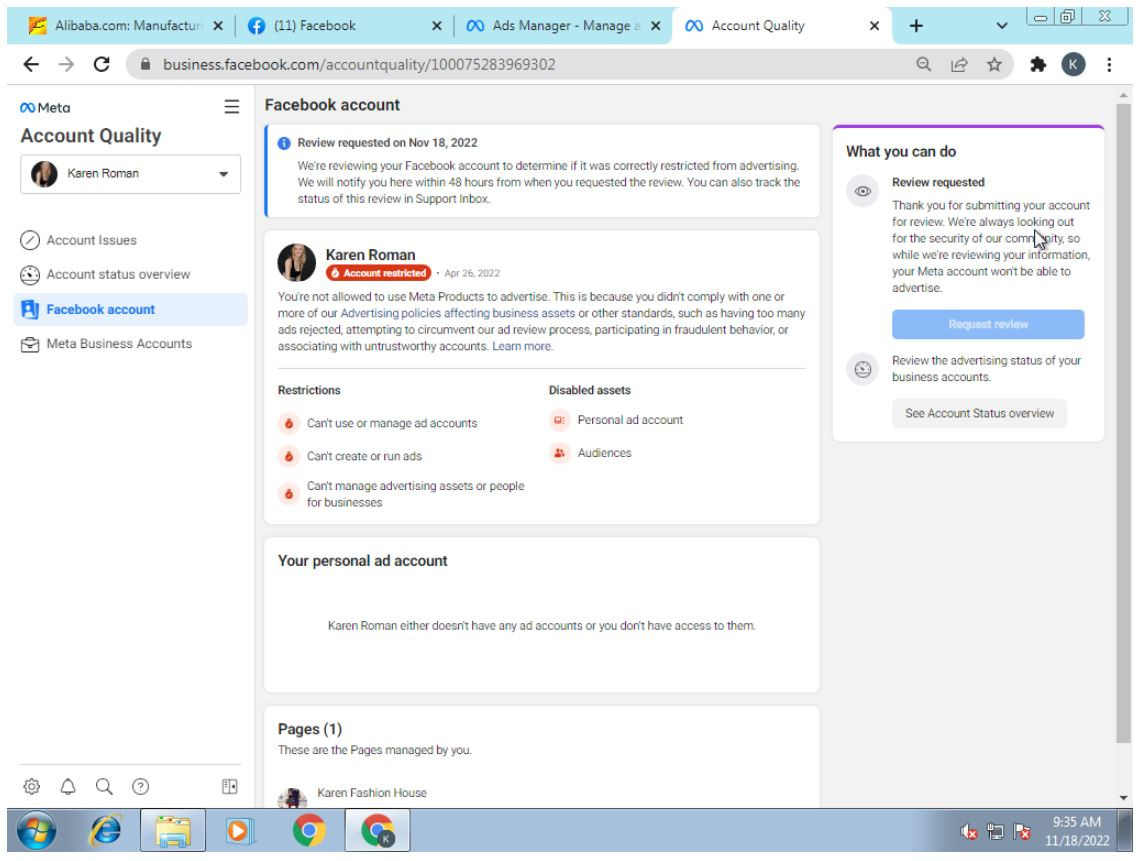The height and width of the screenshot is (861, 1139).
Task: Click the "Review requested on Nov 18, 2022" heading
Action: pyautogui.click(x=387, y=143)
